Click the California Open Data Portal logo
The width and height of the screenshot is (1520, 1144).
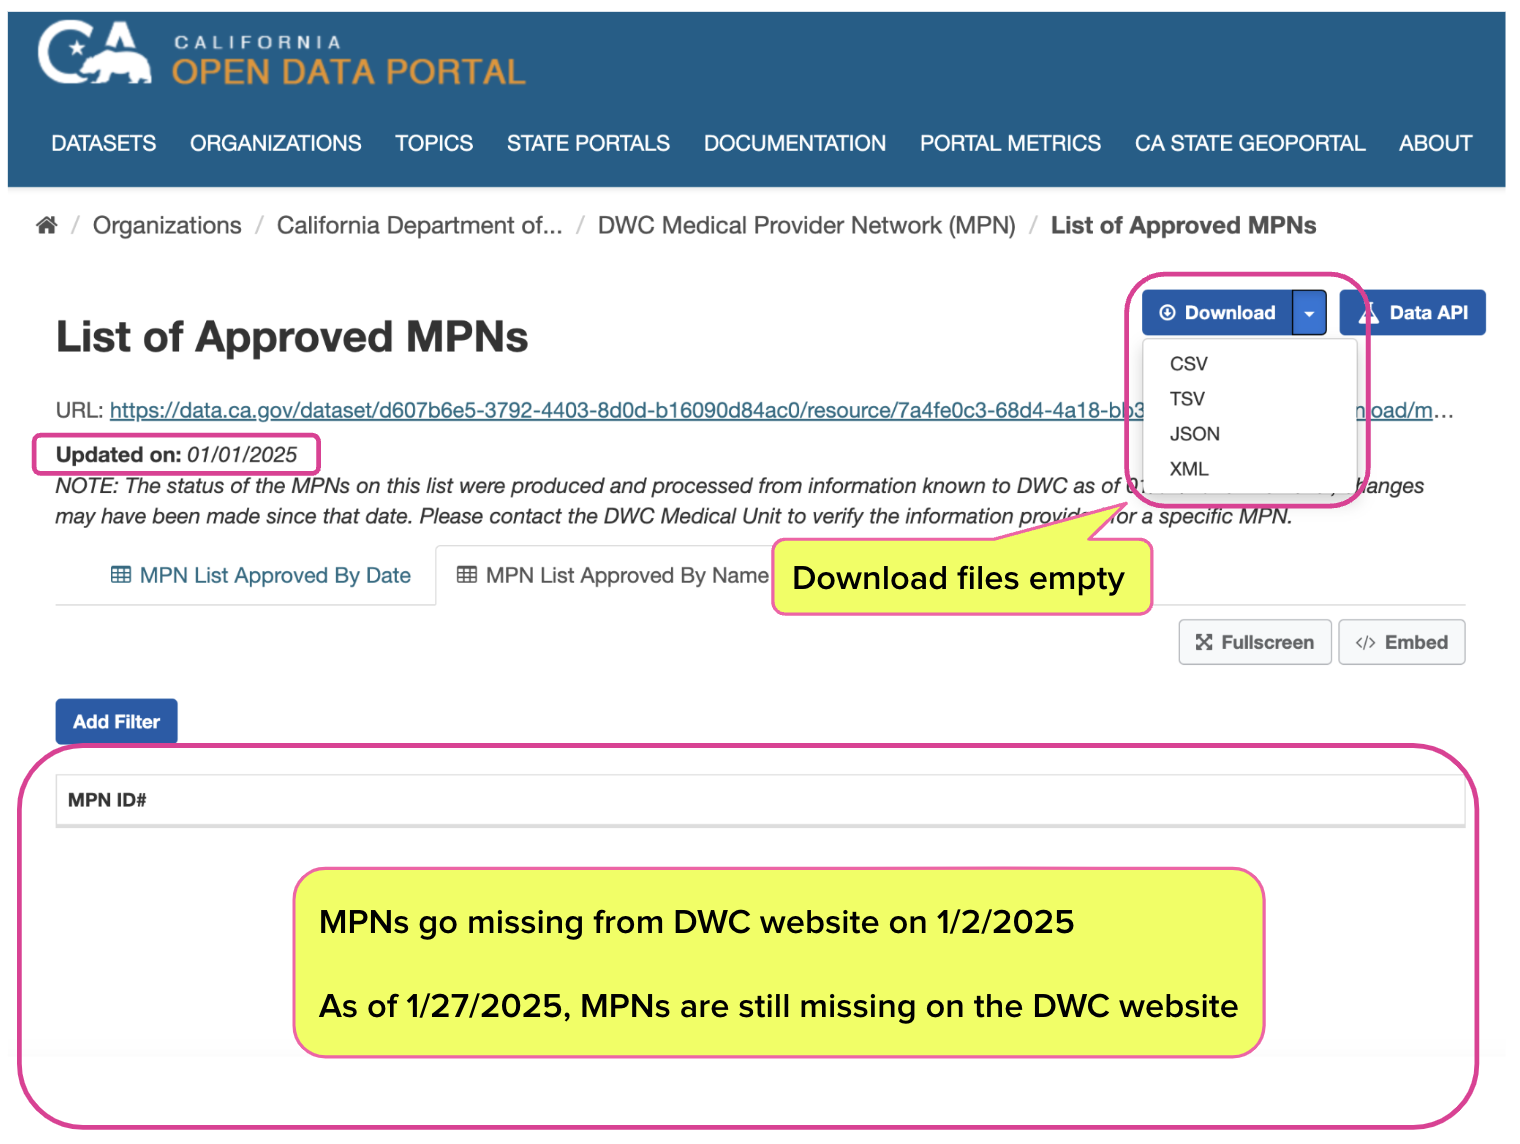coord(281,55)
